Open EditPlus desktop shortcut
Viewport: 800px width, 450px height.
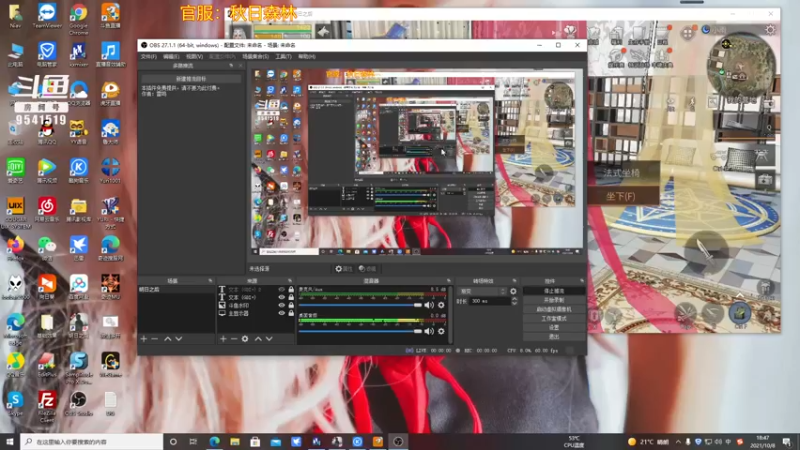coord(47,365)
